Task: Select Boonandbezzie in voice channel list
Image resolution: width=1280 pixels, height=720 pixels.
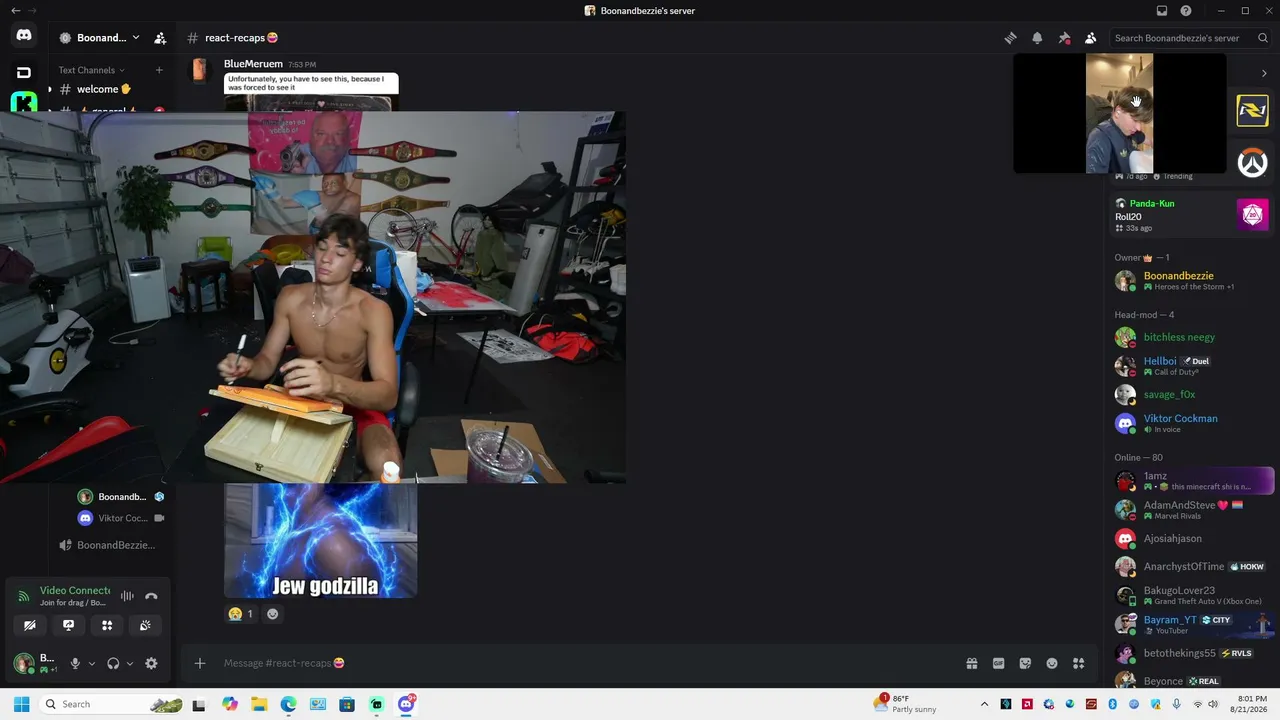Action: click(x=121, y=497)
